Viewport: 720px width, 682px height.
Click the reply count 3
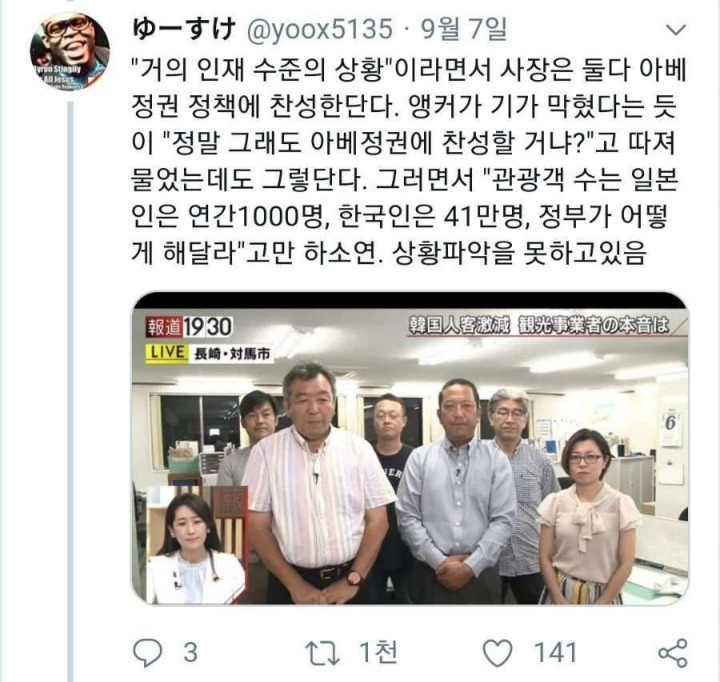(191, 653)
